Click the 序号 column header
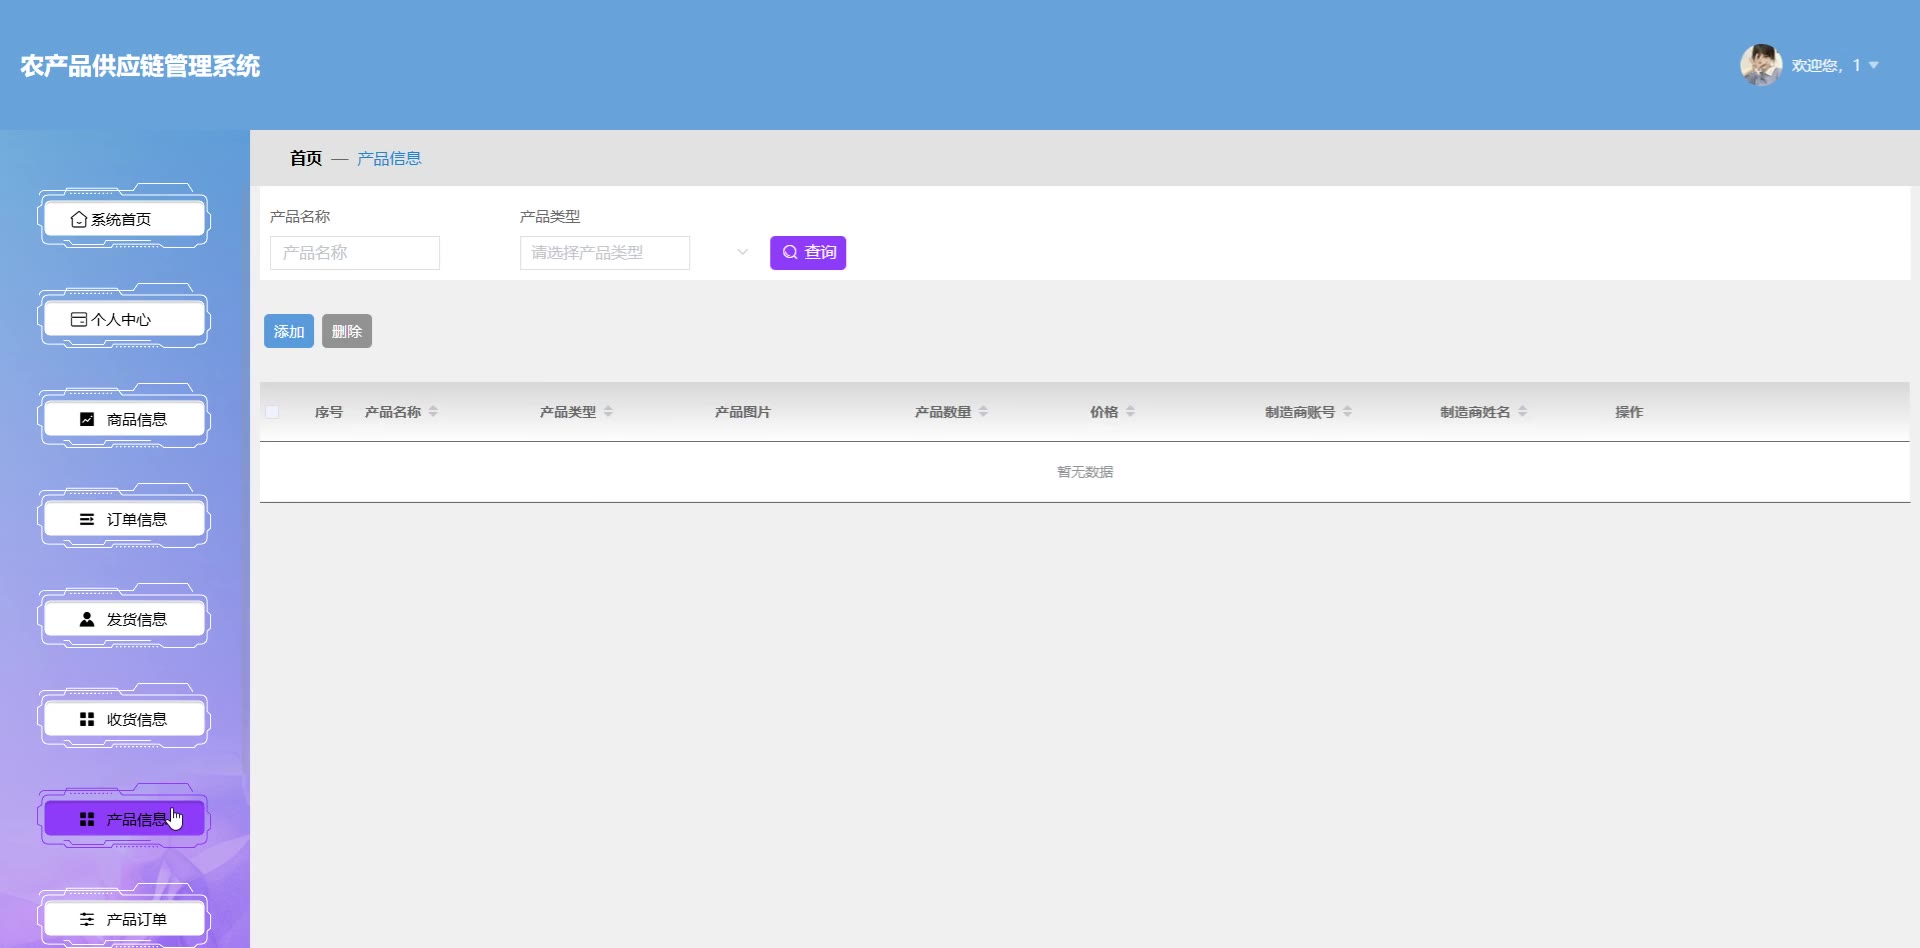The height and width of the screenshot is (948, 1920). 329,411
